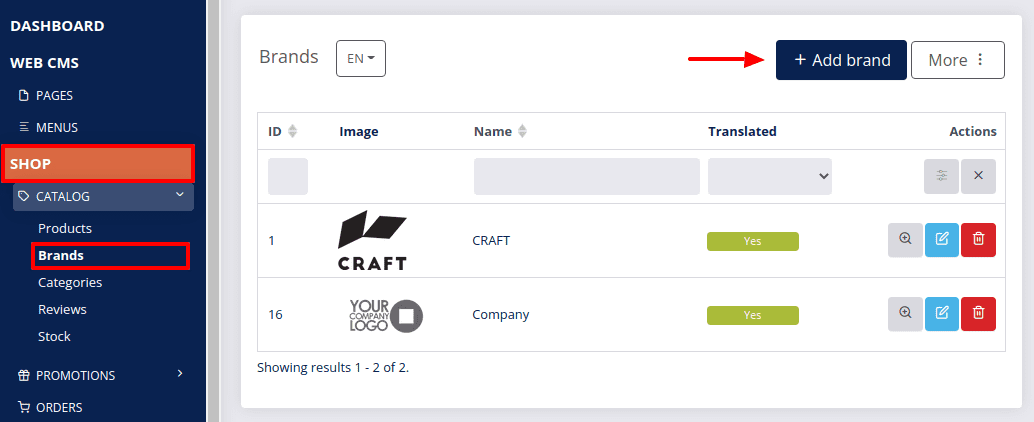Open the More options menu
1034x422 pixels.
coord(958,60)
